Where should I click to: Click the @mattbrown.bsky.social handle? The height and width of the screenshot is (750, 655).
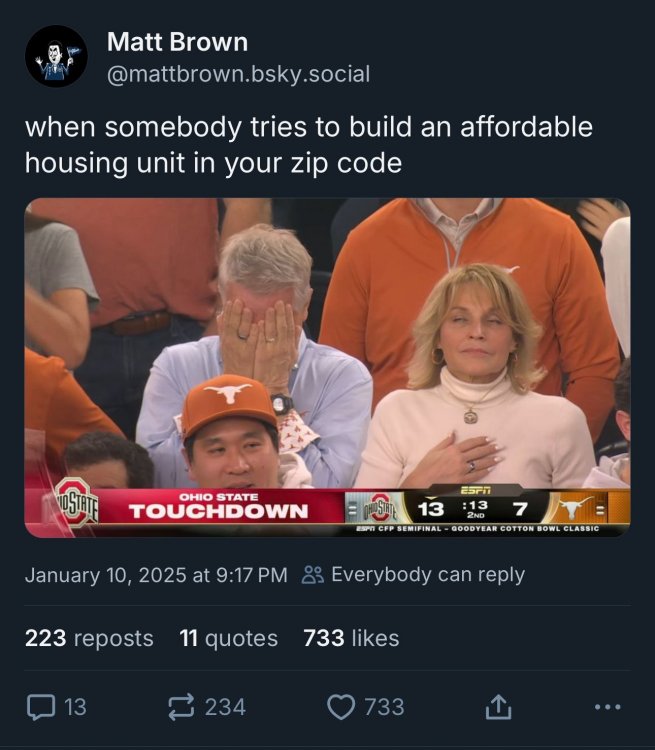pyautogui.click(x=238, y=74)
